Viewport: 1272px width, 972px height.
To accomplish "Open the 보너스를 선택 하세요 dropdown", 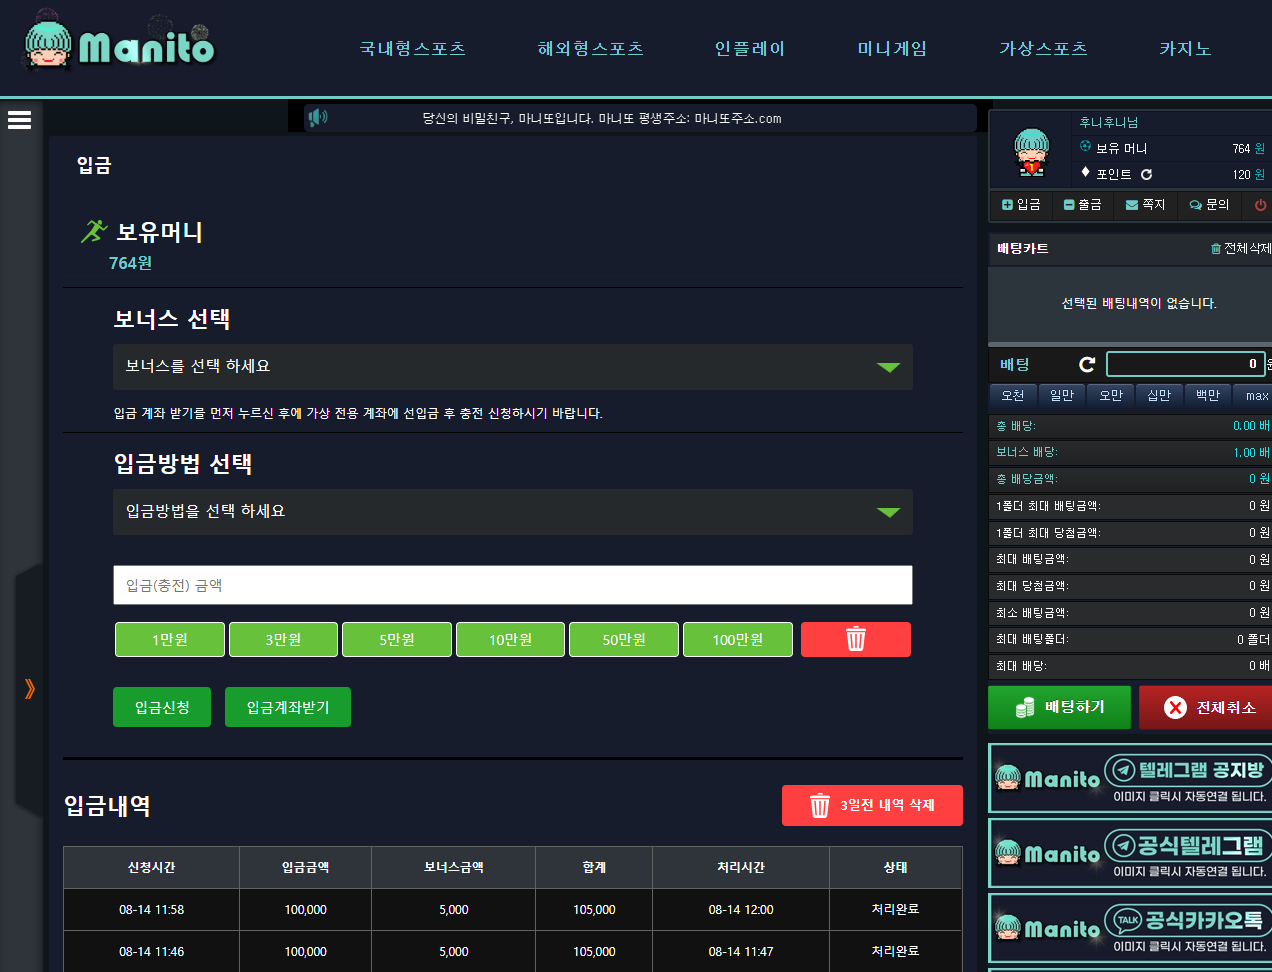I will [x=512, y=367].
